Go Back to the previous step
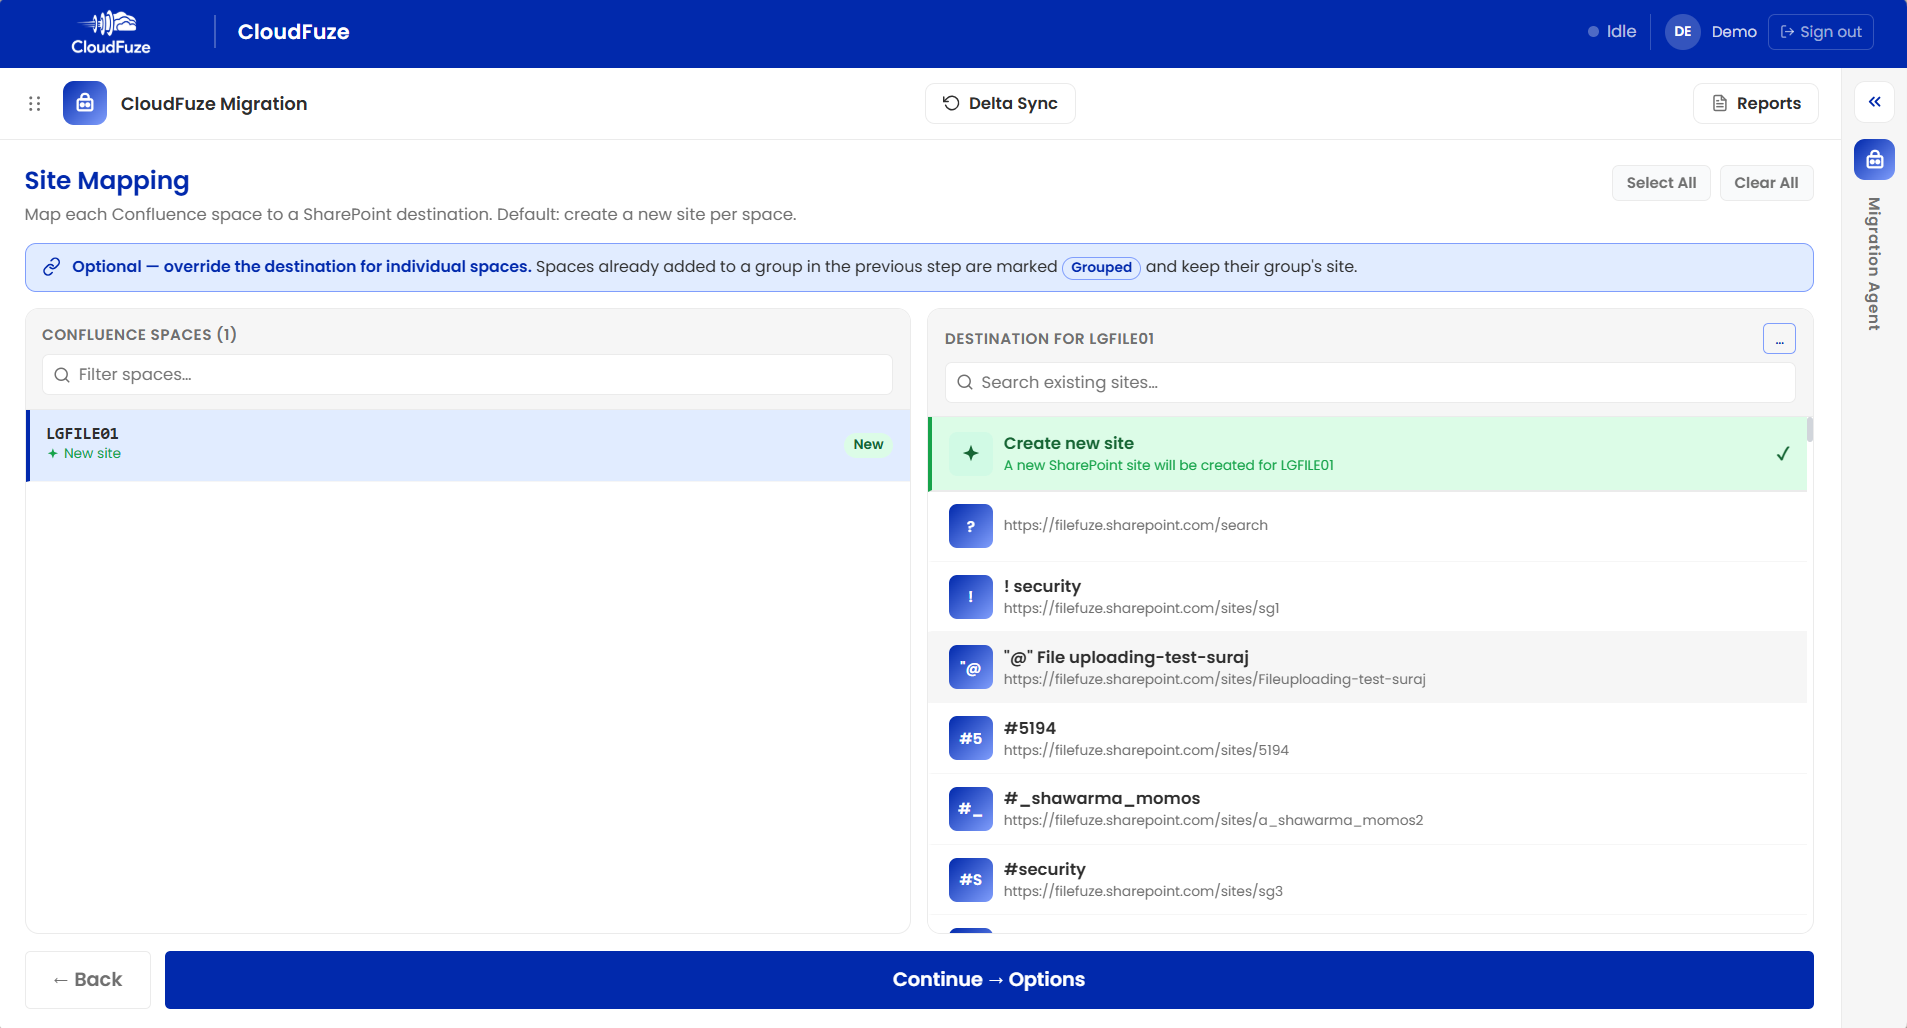1907x1028 pixels. click(x=88, y=980)
